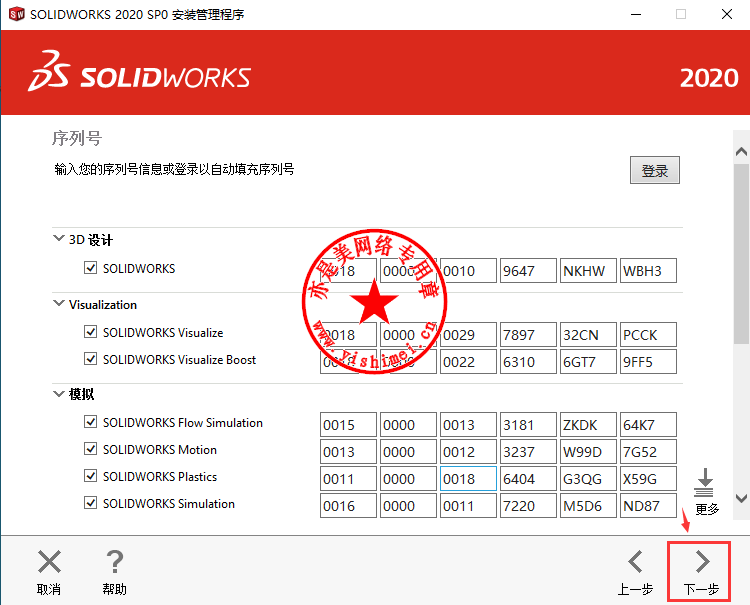The image size is (750, 605).
Task: Click the vertical scrollbar thumb
Action: [x=741, y=253]
